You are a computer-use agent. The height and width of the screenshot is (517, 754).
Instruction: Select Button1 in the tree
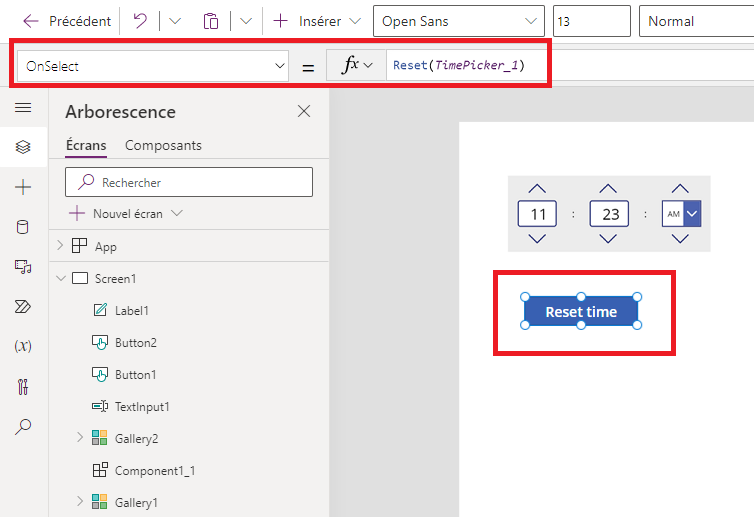coord(136,375)
